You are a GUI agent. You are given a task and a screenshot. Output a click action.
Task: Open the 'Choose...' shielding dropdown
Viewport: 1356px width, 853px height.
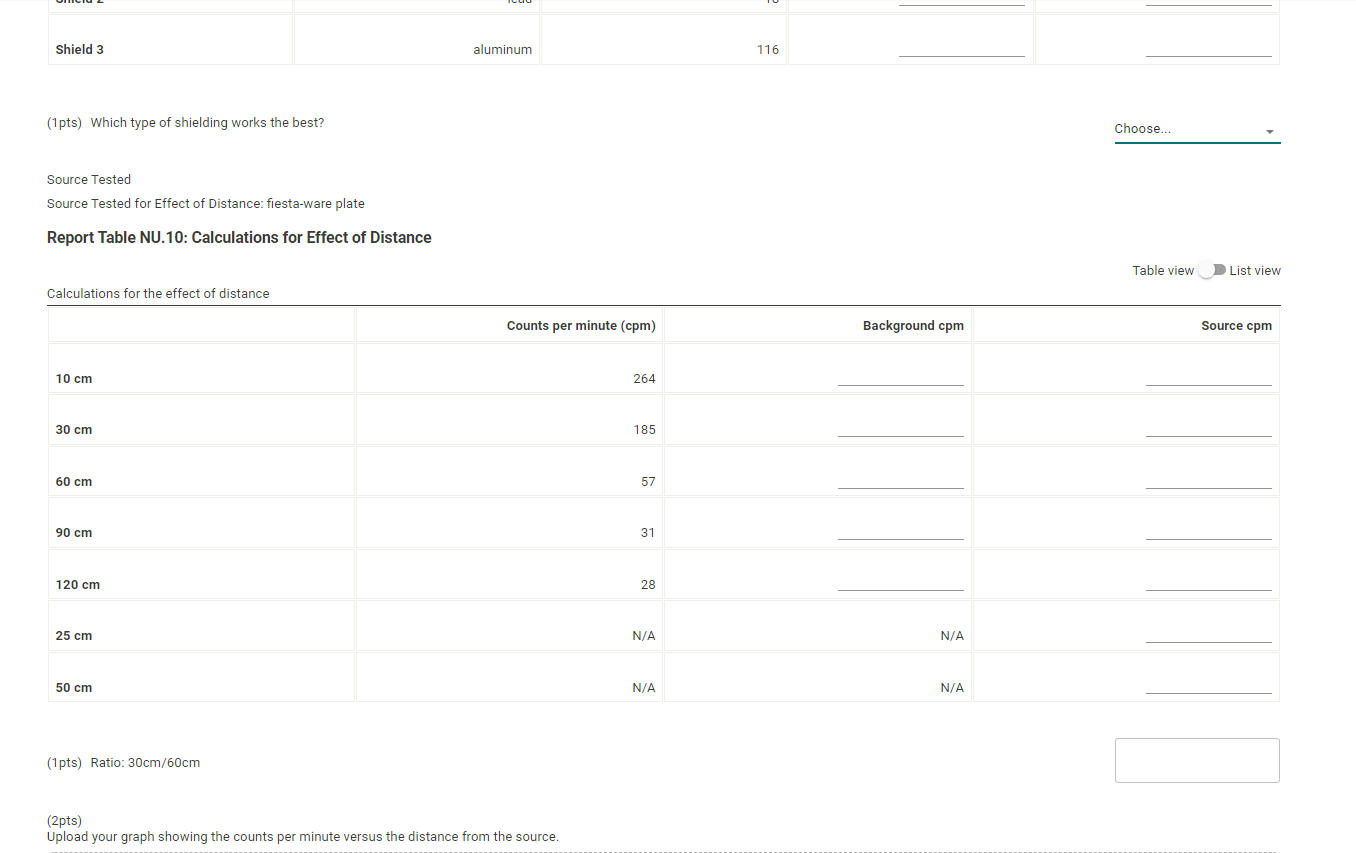1197,129
